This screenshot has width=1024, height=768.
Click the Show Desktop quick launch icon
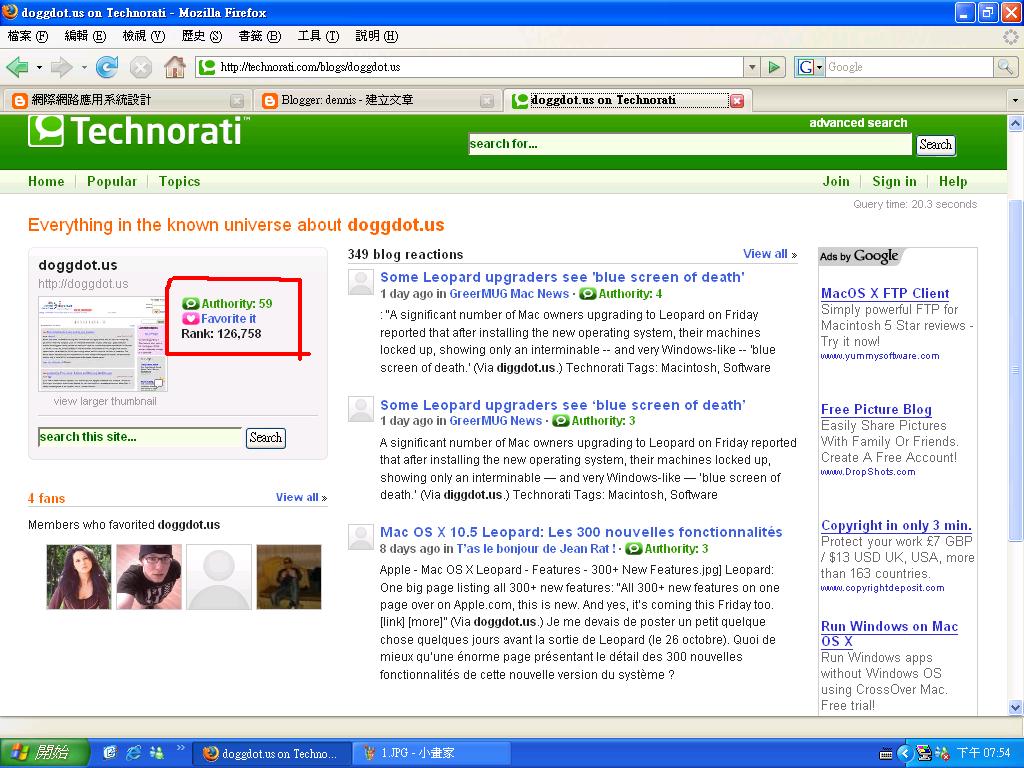110,753
